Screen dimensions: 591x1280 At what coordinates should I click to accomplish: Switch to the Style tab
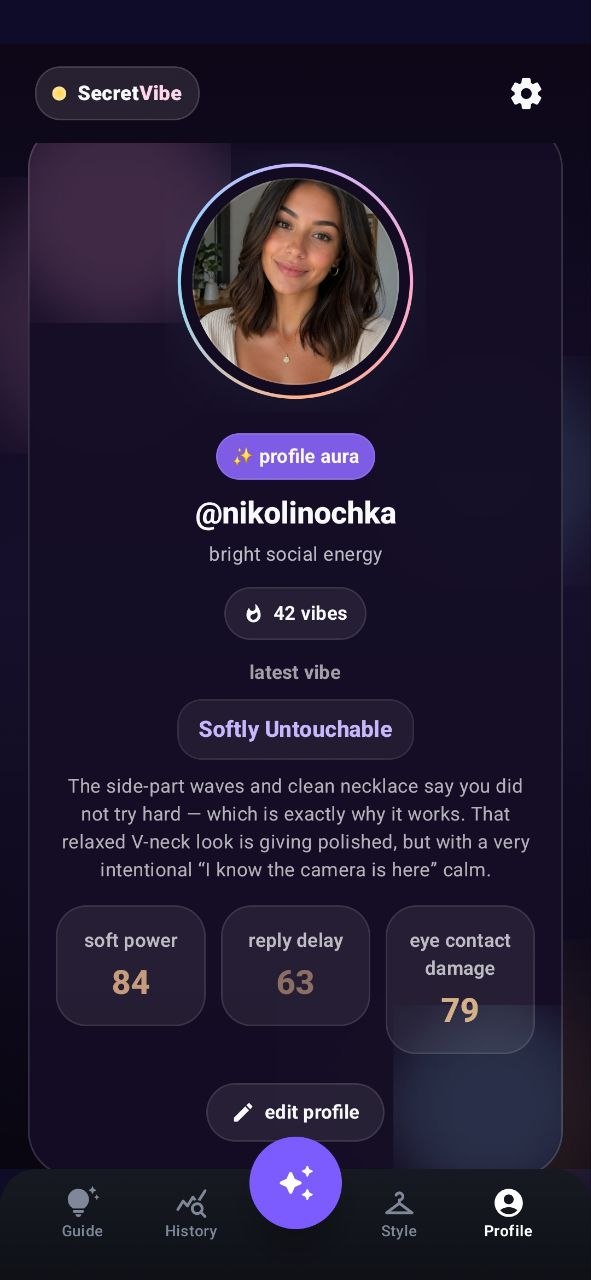pyautogui.click(x=399, y=1212)
